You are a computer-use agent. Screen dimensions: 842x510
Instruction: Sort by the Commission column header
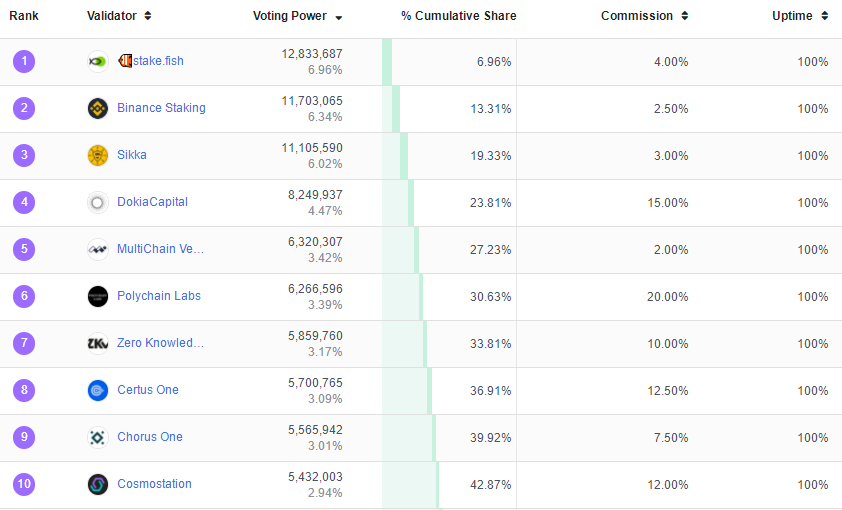coord(644,16)
